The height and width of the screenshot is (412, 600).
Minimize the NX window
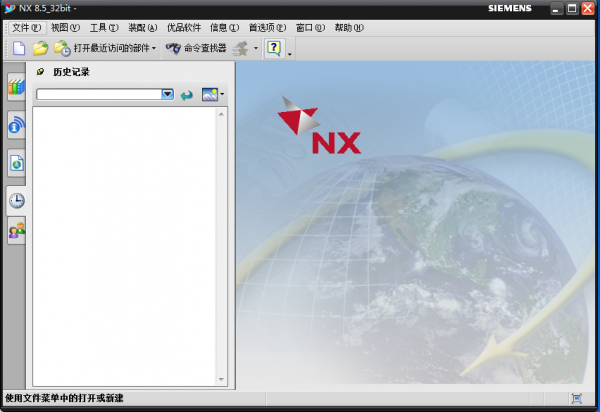(556, 8)
